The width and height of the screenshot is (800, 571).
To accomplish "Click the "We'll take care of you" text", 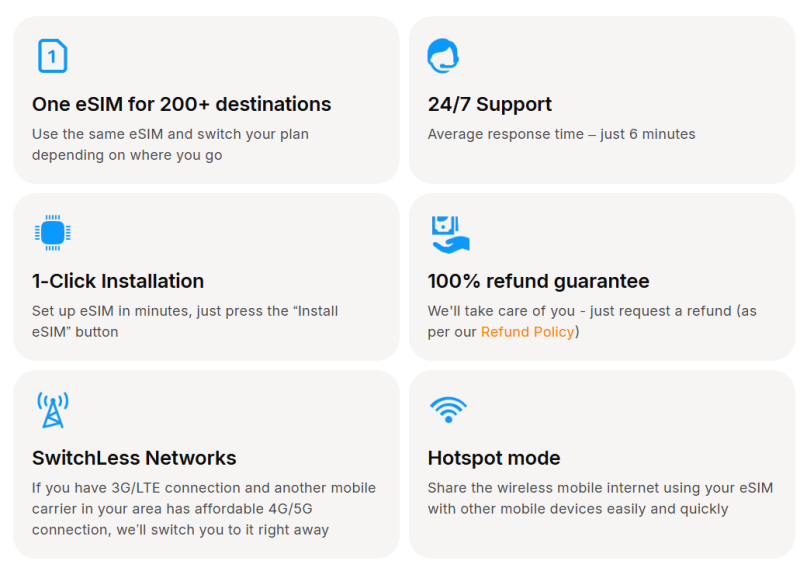I will click(592, 311).
